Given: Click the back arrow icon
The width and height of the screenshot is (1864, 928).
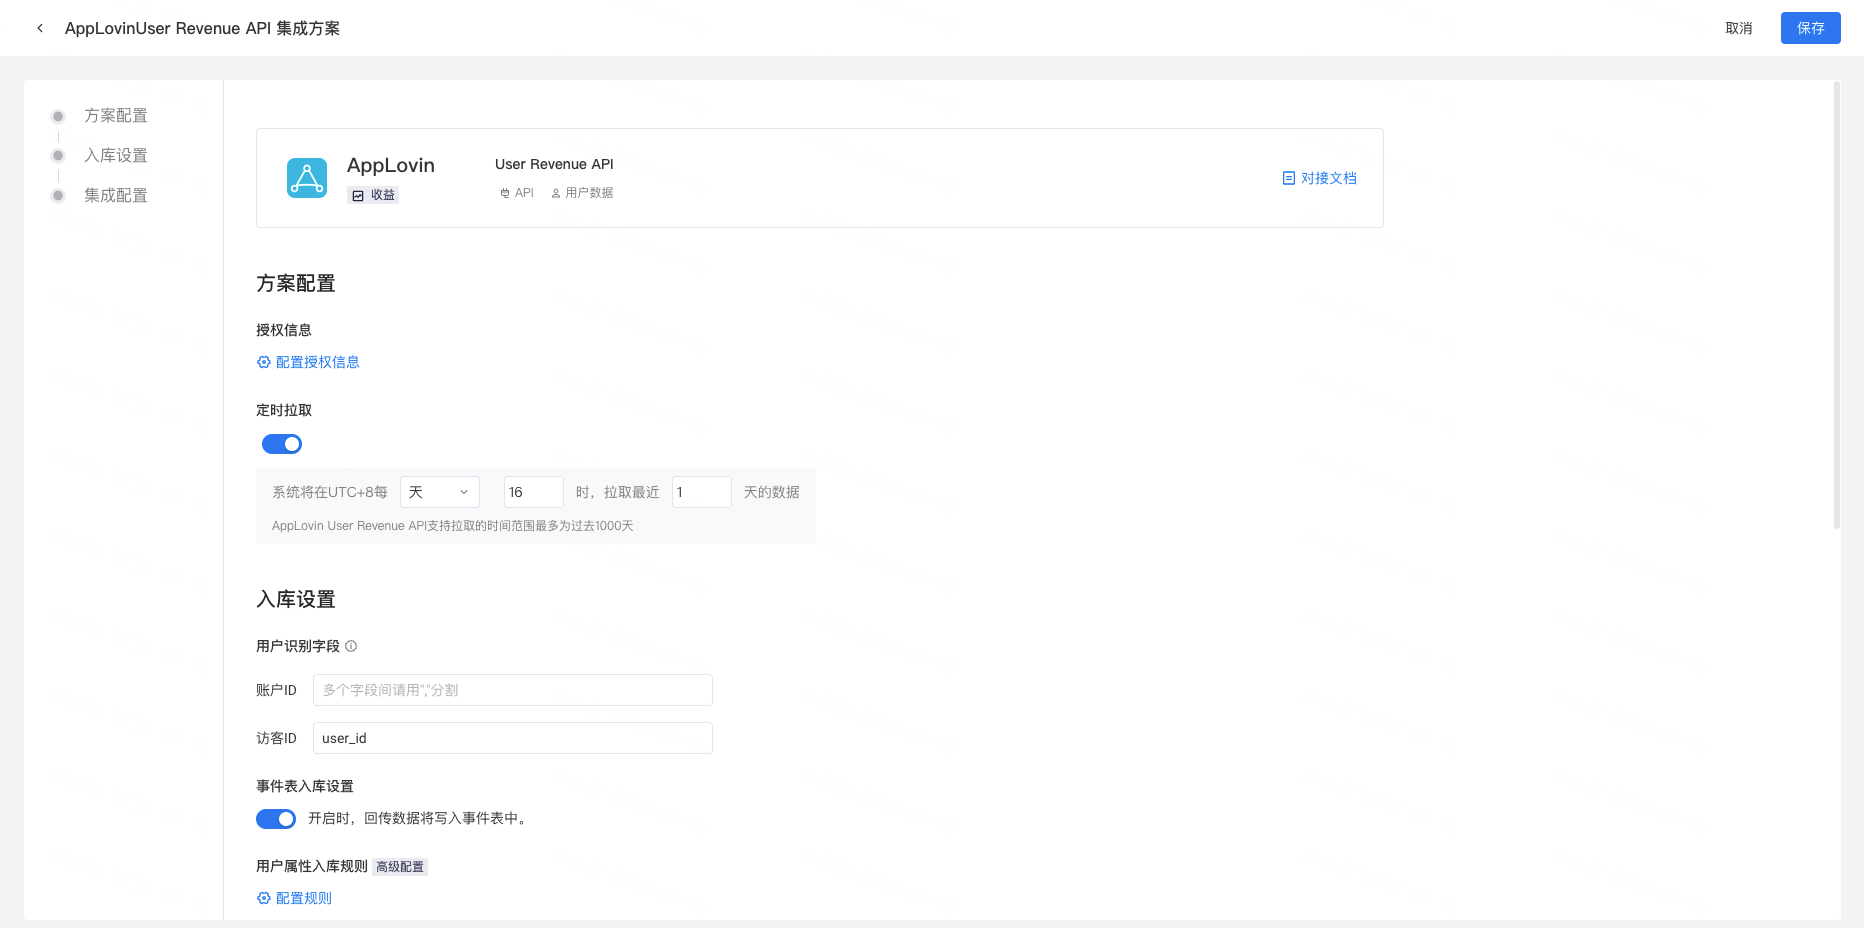Looking at the screenshot, I should [40, 28].
